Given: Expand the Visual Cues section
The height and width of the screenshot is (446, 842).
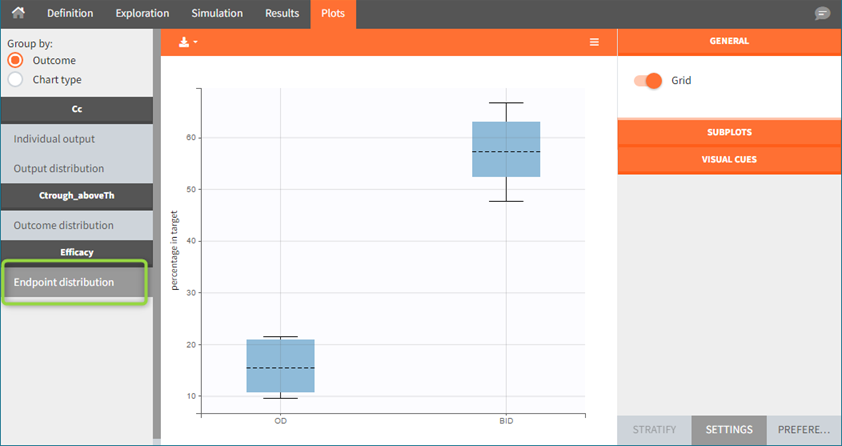Looking at the screenshot, I should coord(728,159).
